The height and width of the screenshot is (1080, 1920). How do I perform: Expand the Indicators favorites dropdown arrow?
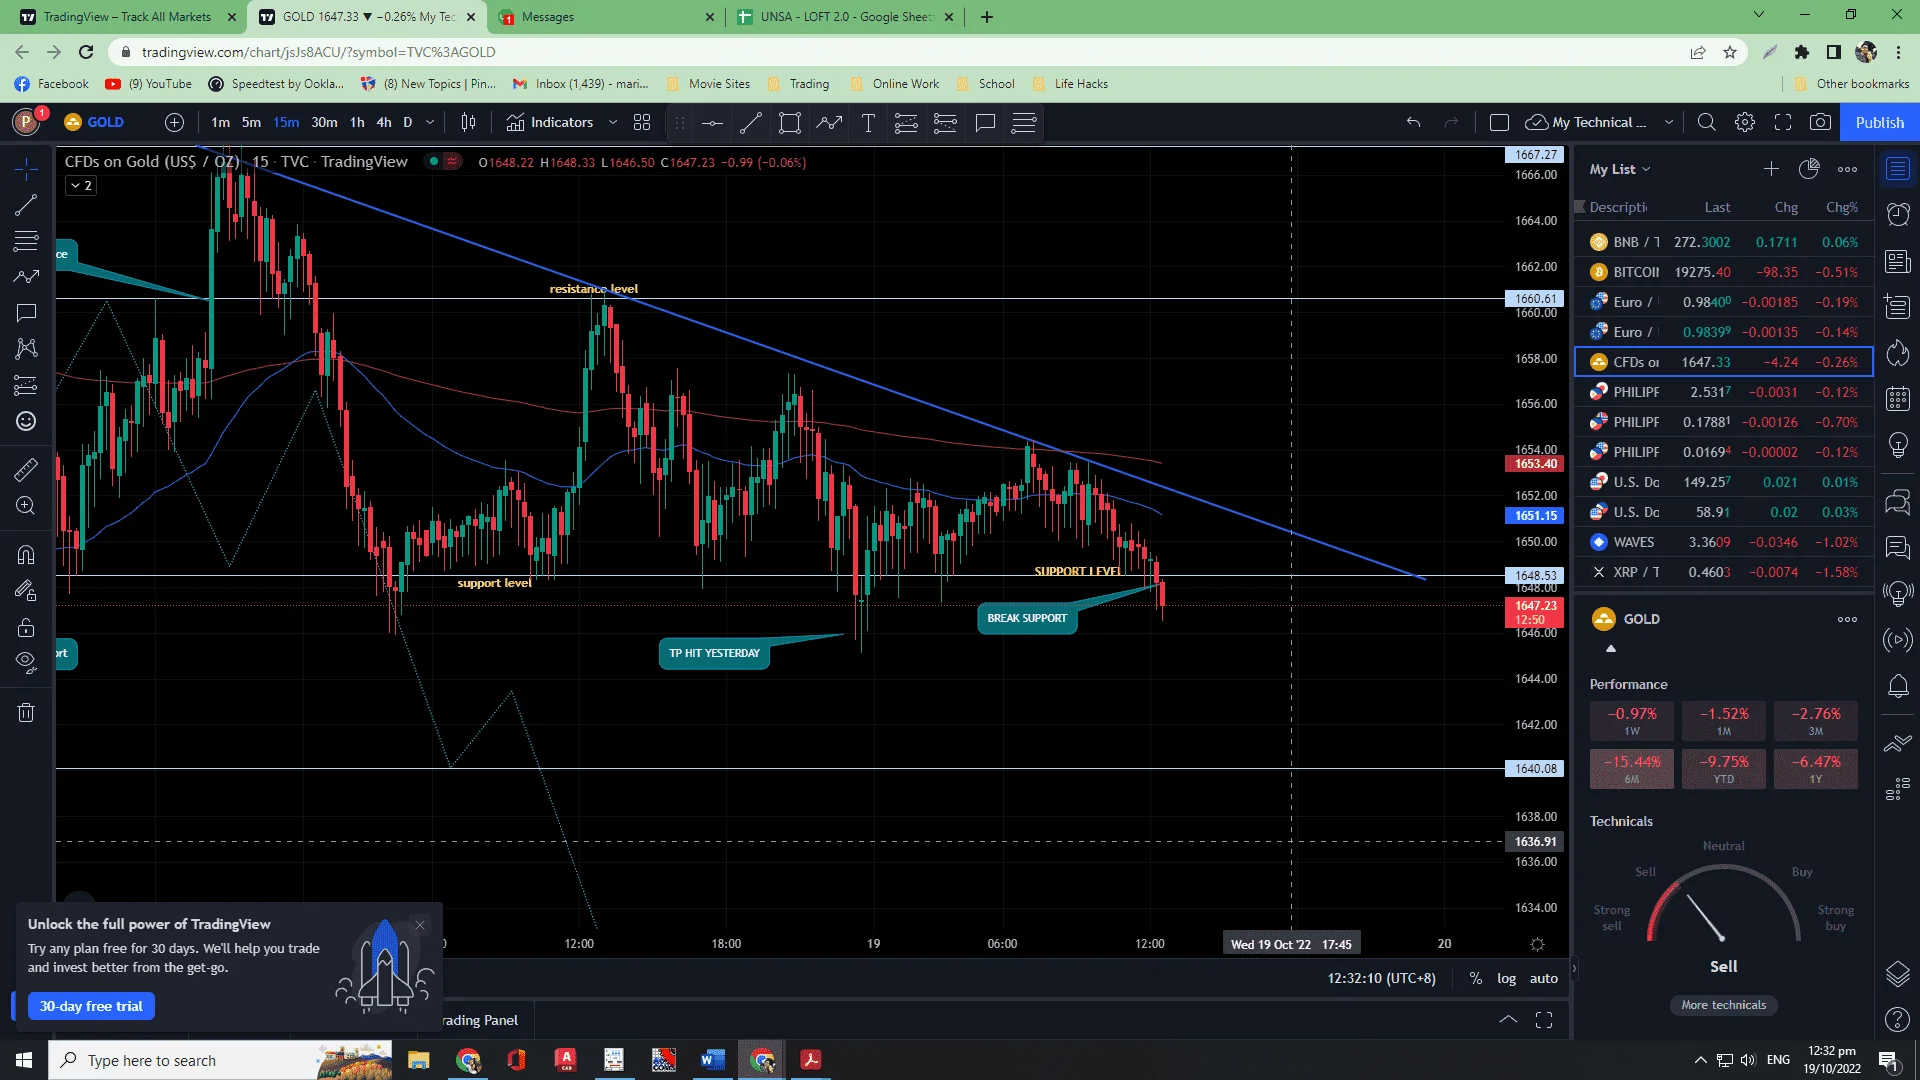[x=613, y=122]
